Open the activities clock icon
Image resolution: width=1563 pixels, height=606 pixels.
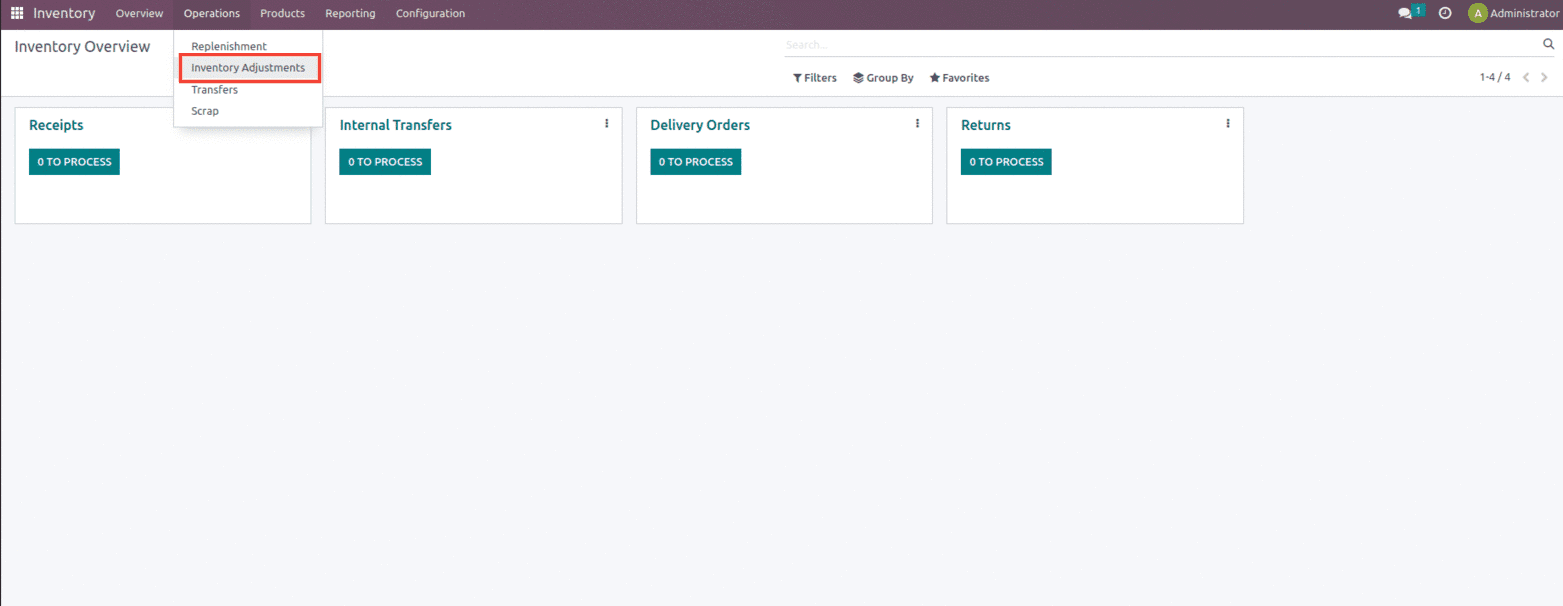(x=1445, y=13)
